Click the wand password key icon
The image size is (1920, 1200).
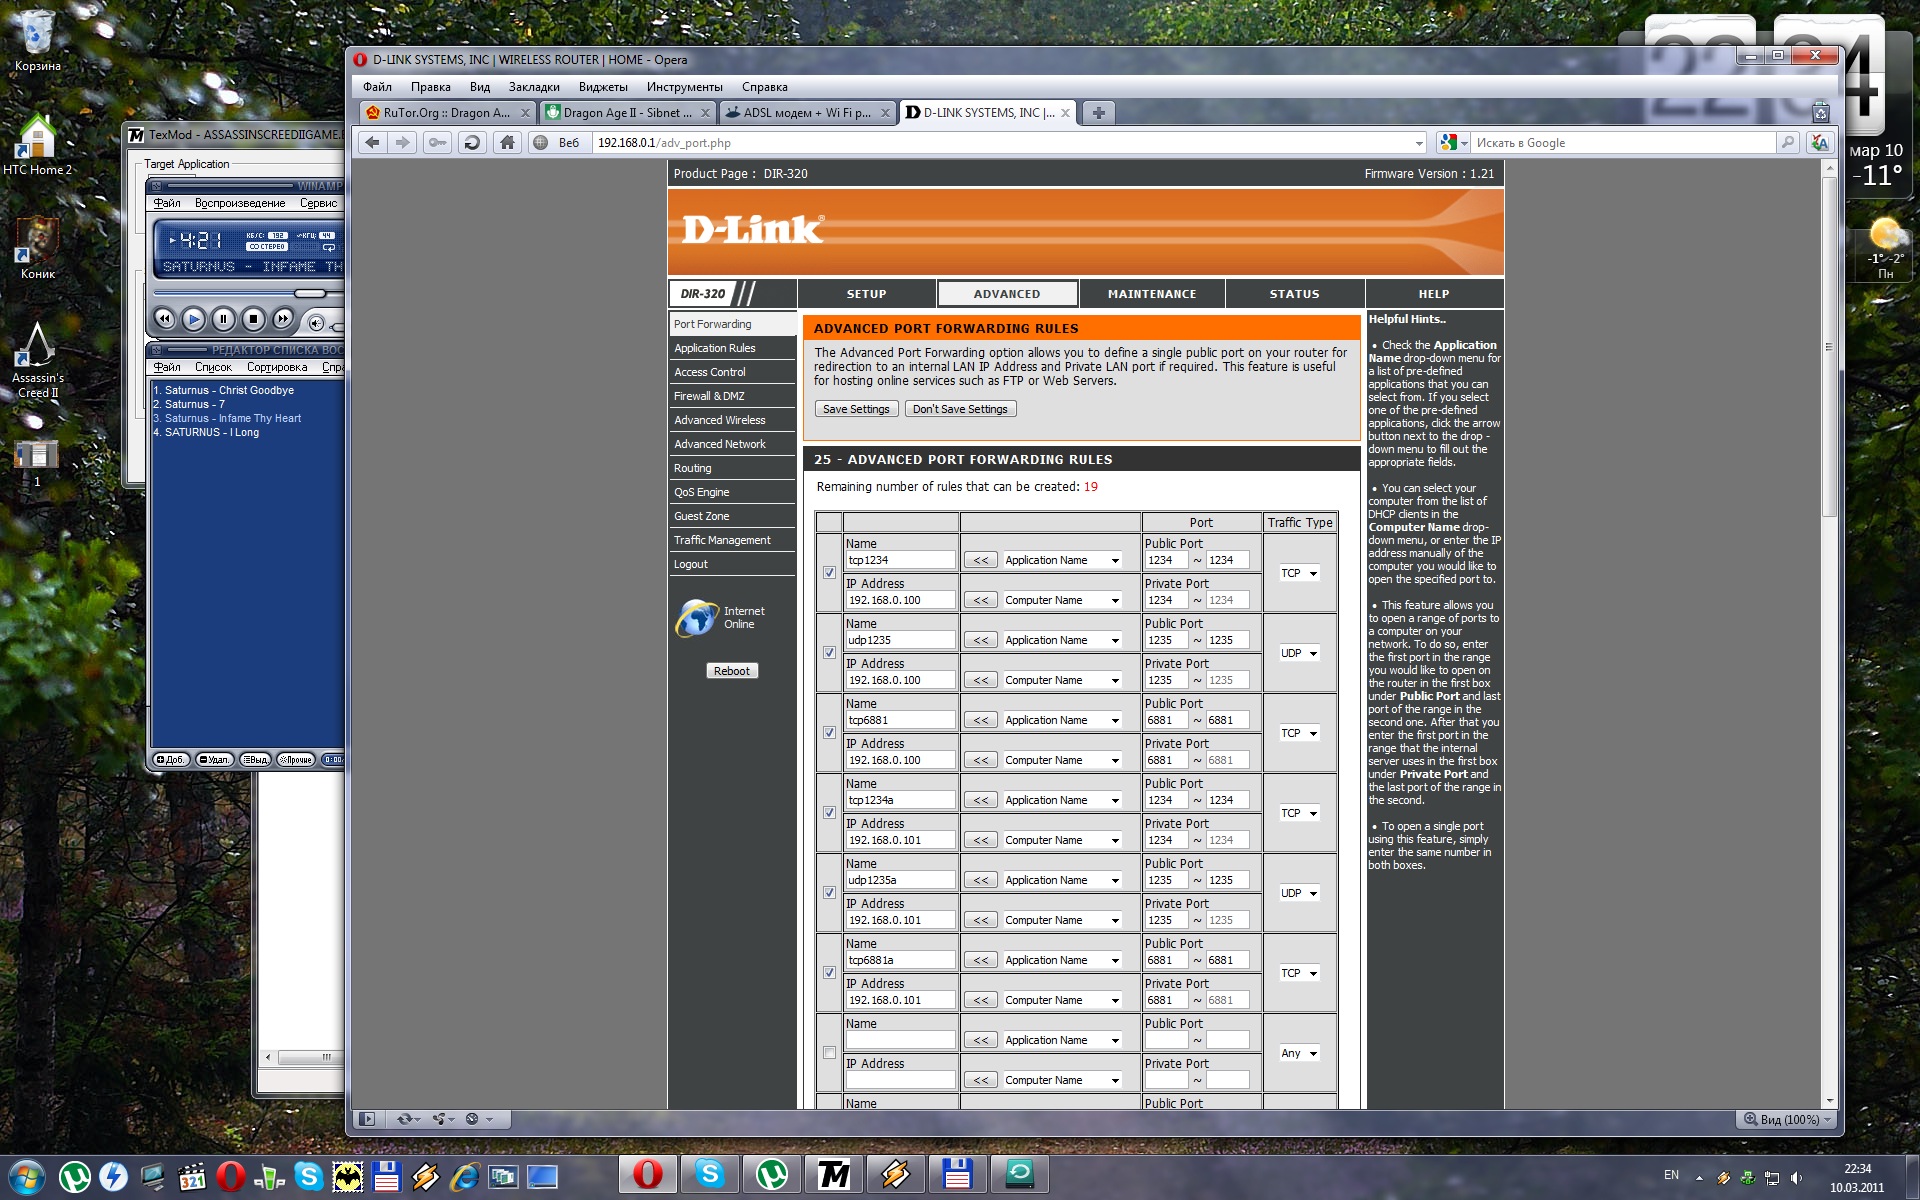[437, 143]
